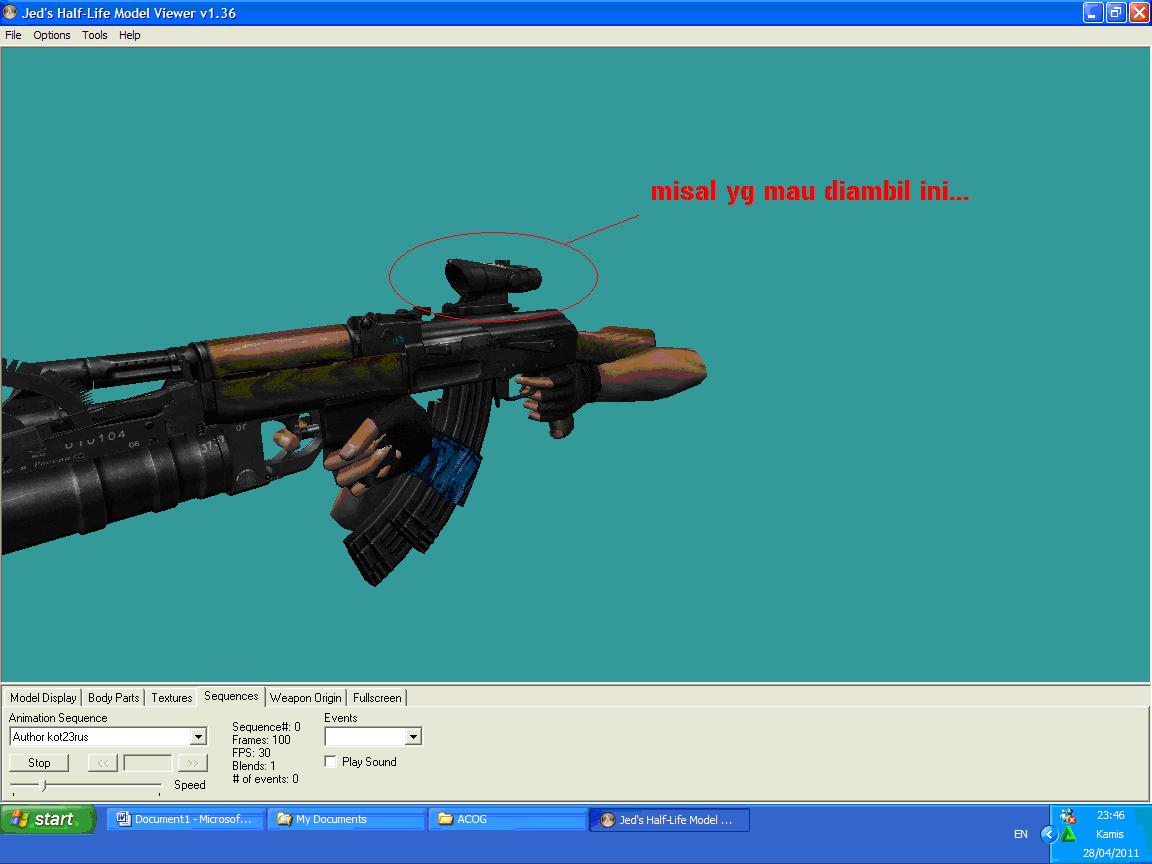Click the EN language bar indicator
This screenshot has height=864, width=1152.
1021,833
